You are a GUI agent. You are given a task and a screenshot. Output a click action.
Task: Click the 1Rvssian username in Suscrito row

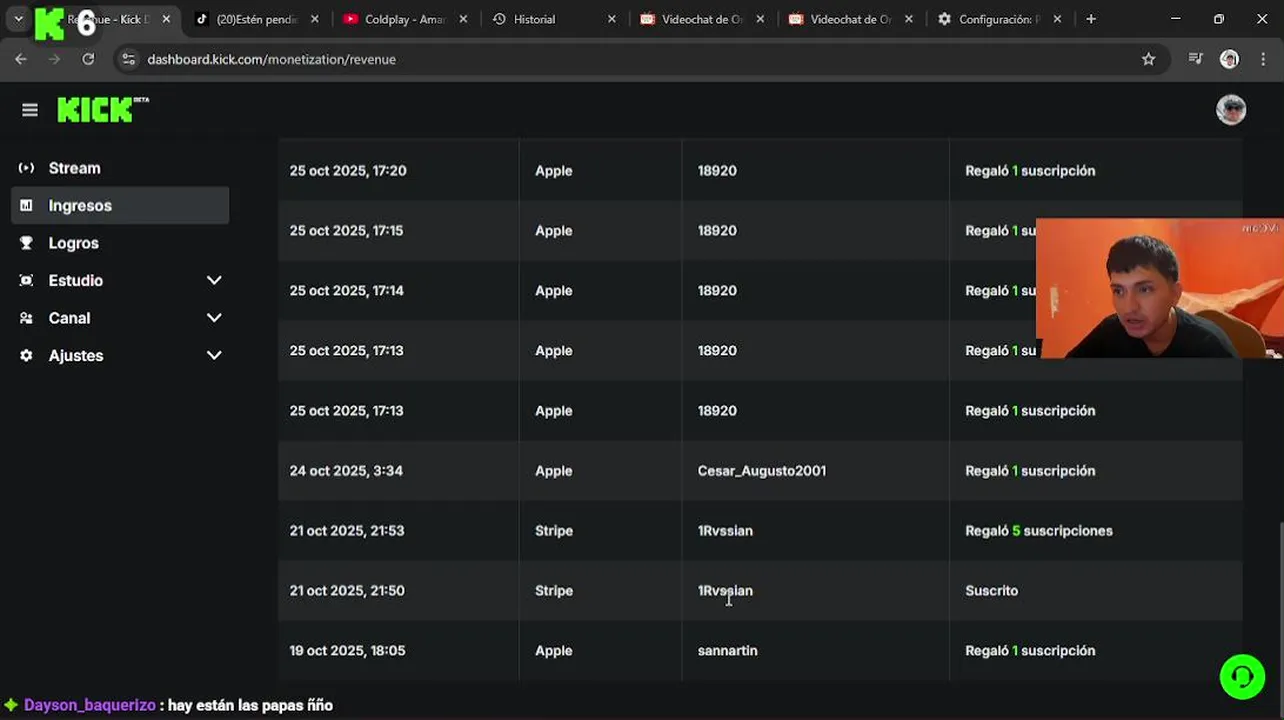[725, 591]
